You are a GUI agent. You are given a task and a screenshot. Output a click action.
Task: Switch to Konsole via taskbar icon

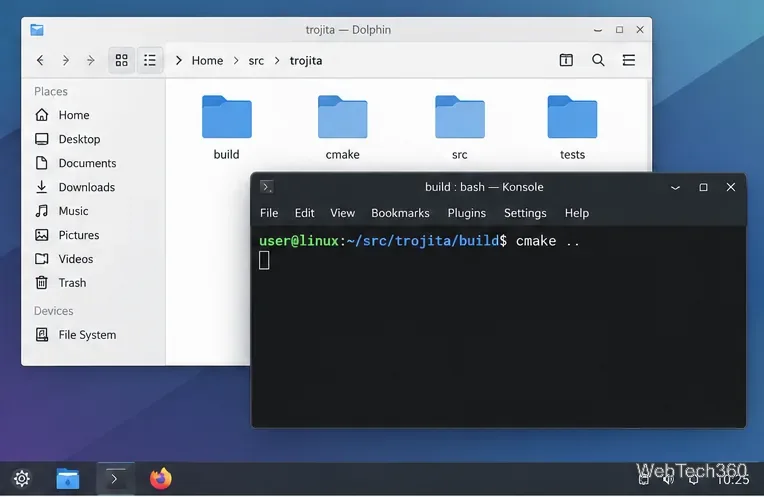pos(115,478)
